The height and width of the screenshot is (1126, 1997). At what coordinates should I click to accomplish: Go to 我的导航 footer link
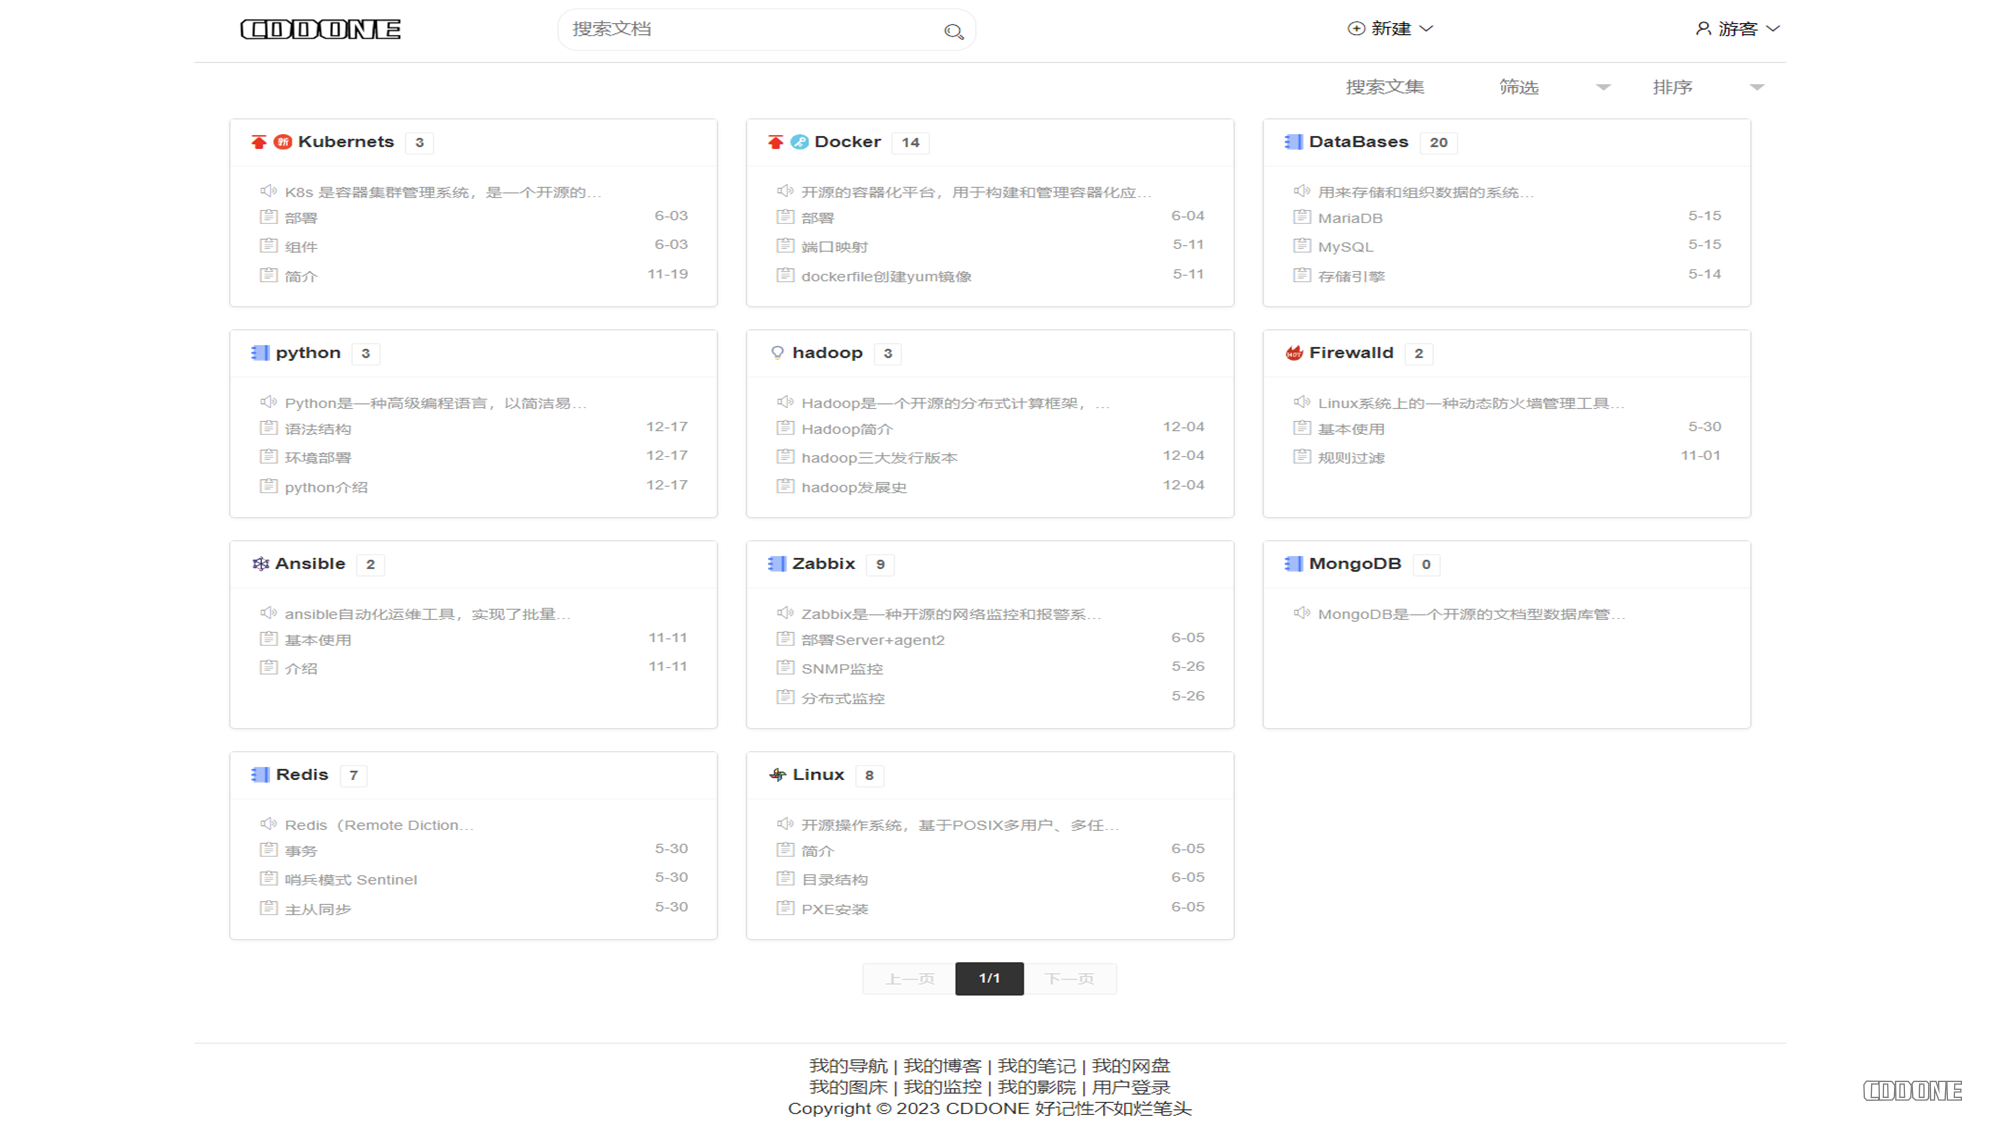point(848,1066)
